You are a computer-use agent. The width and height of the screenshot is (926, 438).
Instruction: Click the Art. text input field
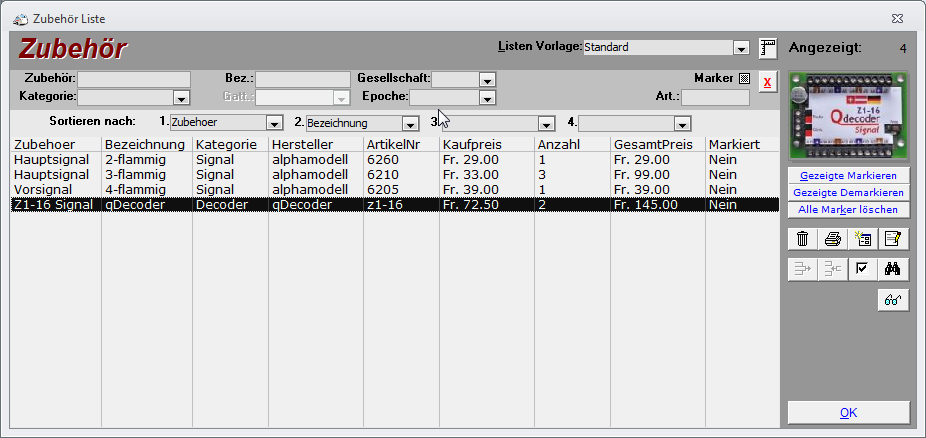click(715, 97)
